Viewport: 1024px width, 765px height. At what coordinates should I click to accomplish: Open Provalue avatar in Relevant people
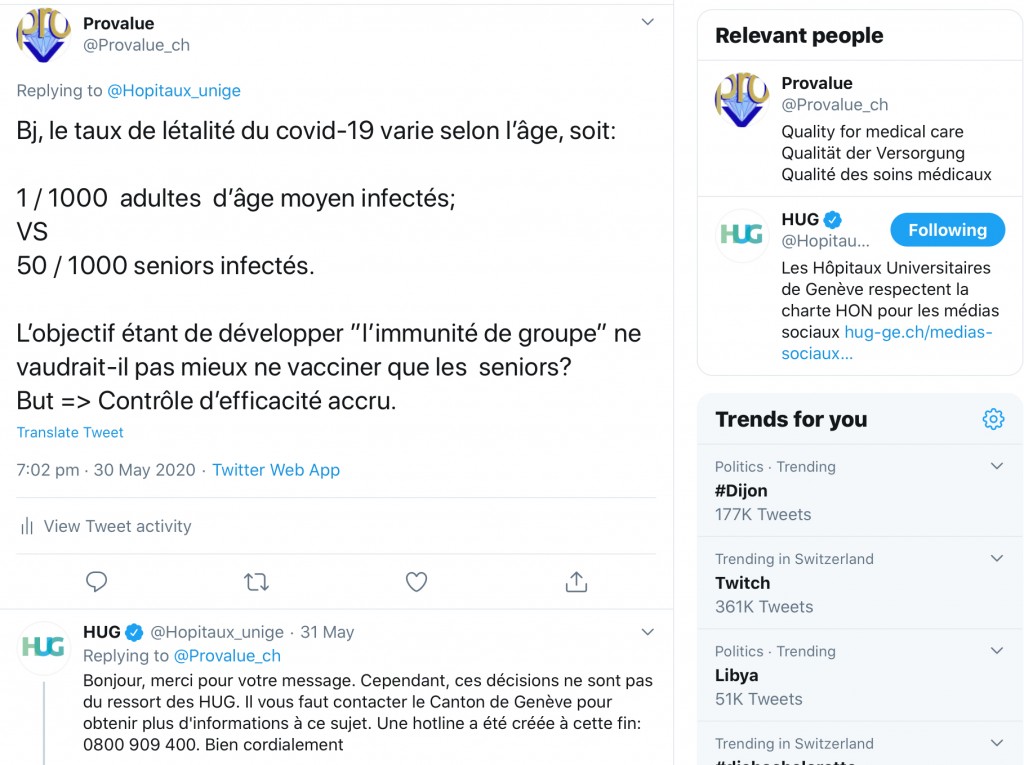point(741,99)
